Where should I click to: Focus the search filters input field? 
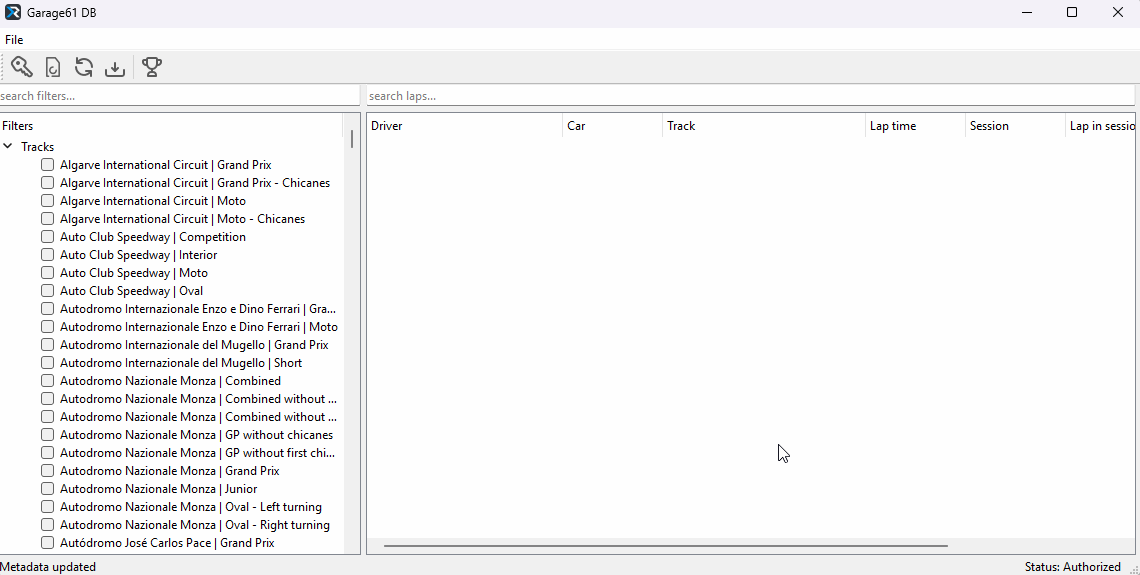tap(179, 96)
